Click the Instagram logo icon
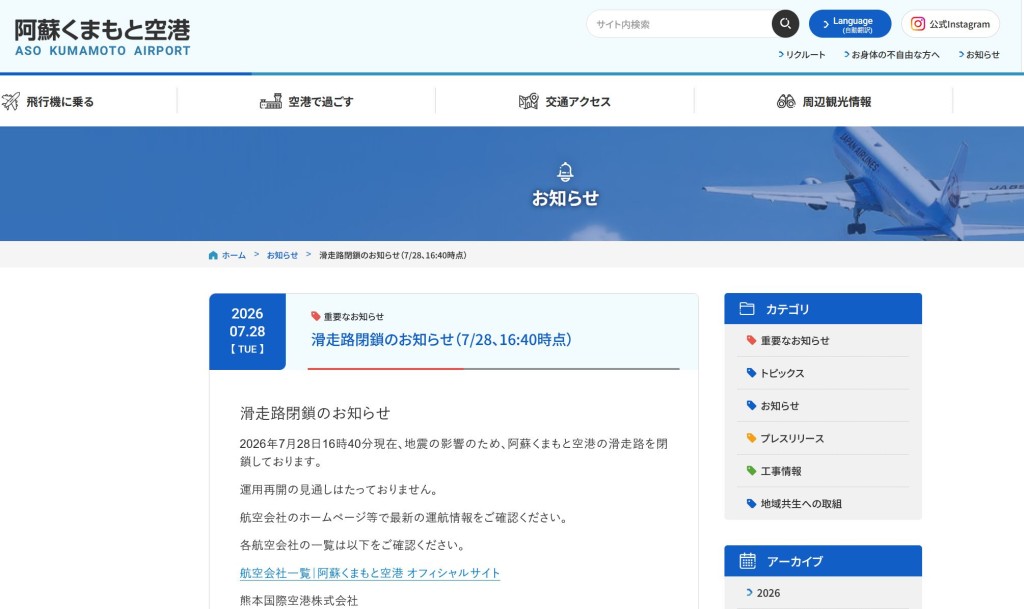Viewport: 1024px width, 609px height. [x=918, y=24]
